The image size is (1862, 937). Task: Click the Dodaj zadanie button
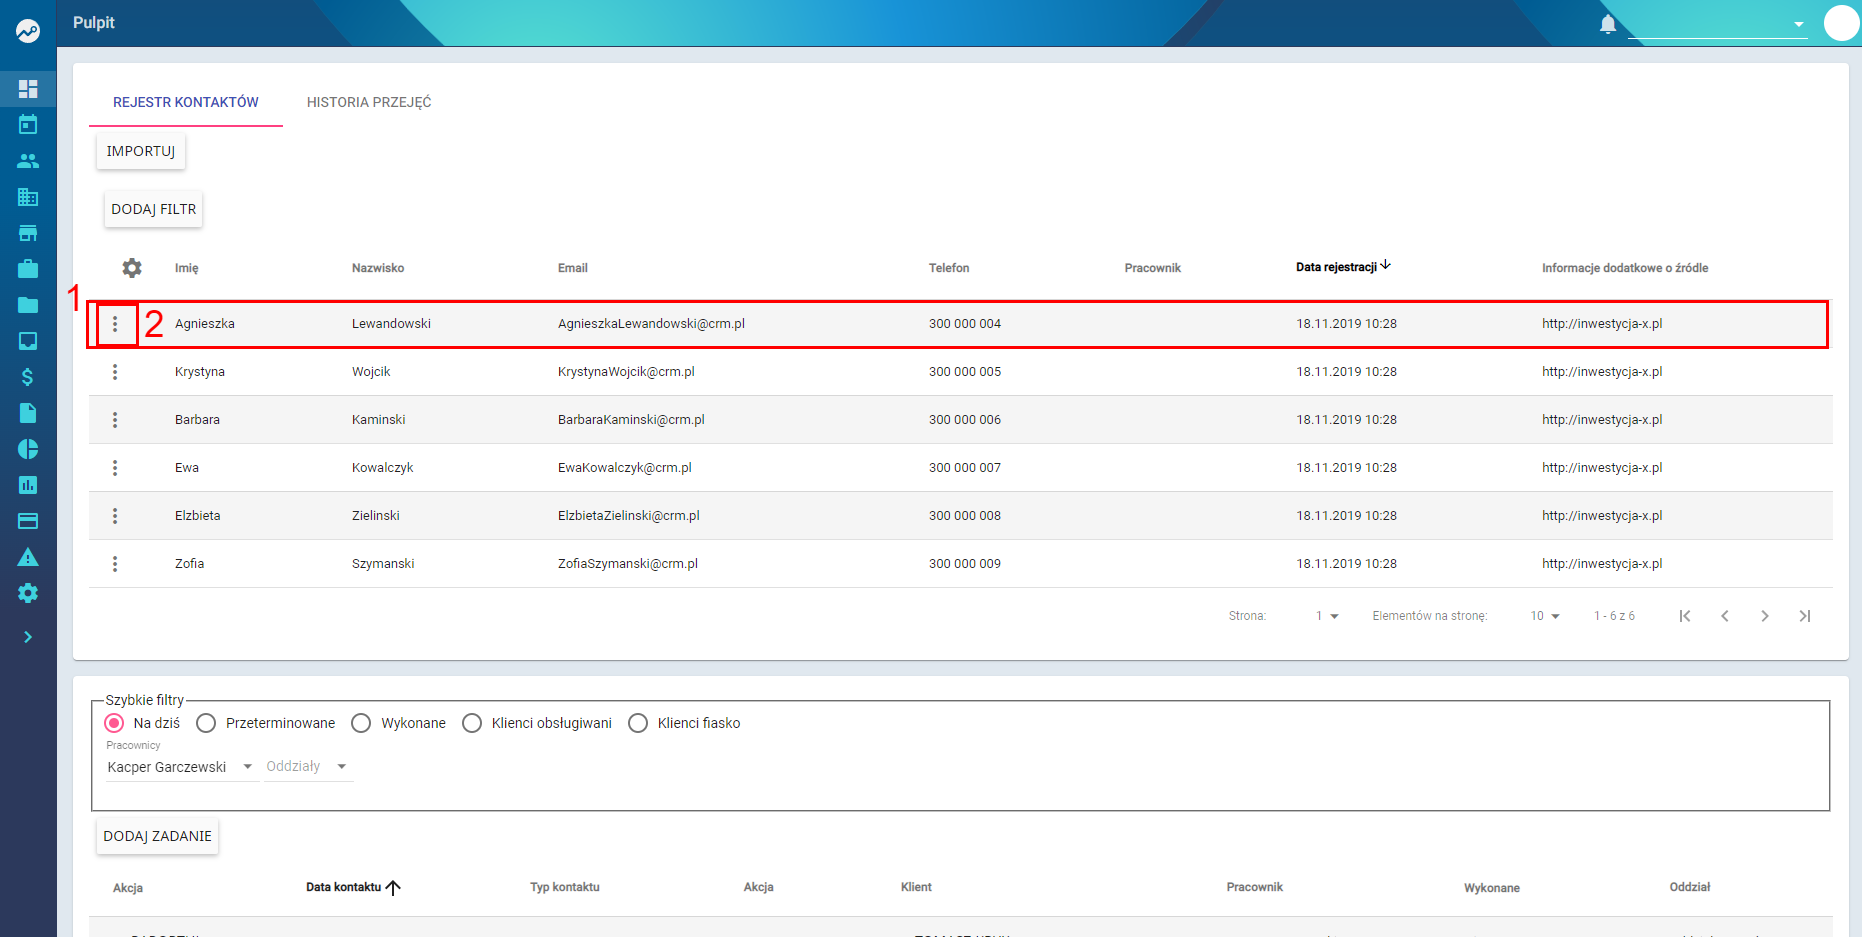[158, 836]
